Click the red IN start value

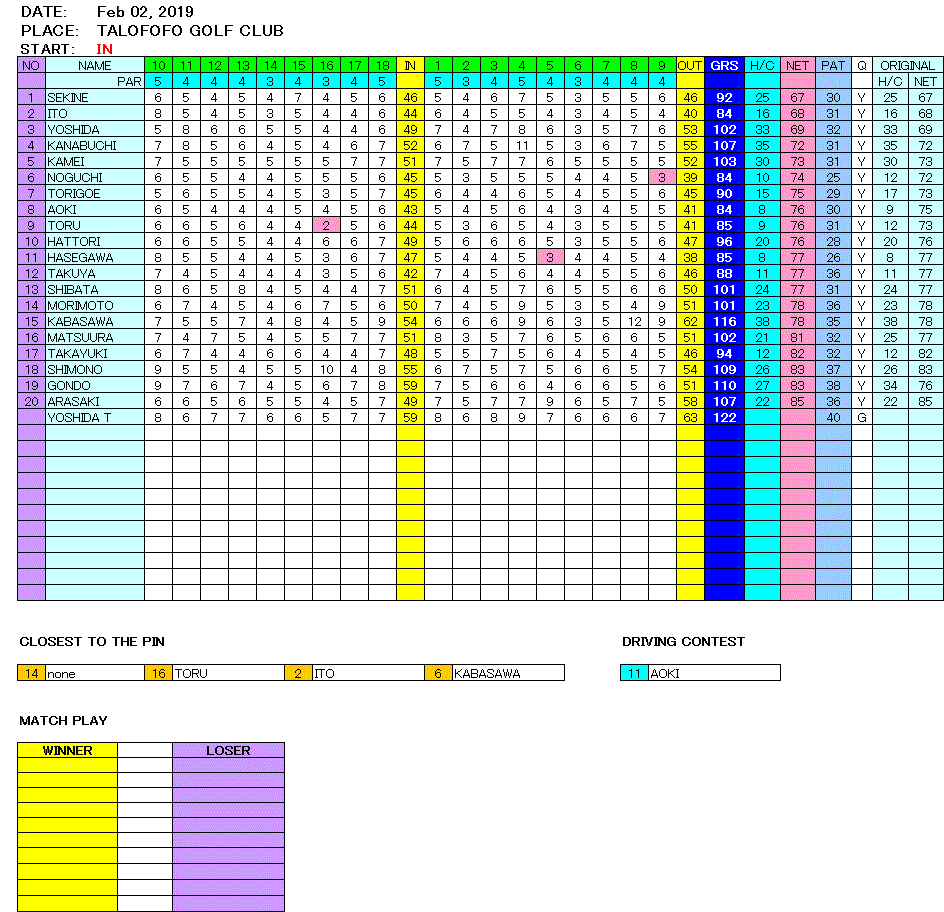coord(105,48)
